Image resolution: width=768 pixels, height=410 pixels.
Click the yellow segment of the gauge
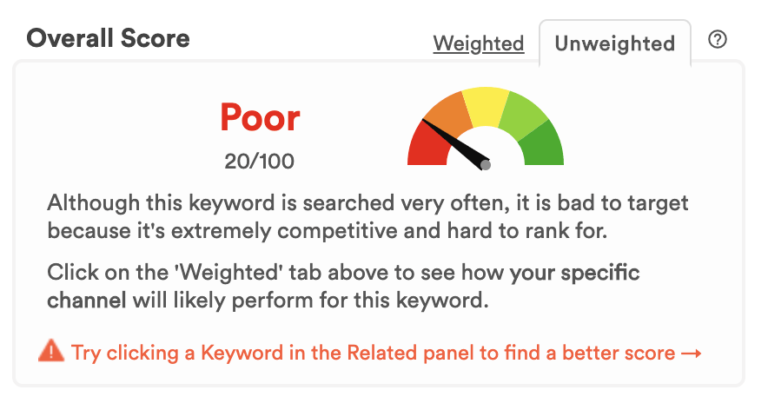pyautogui.click(x=485, y=105)
